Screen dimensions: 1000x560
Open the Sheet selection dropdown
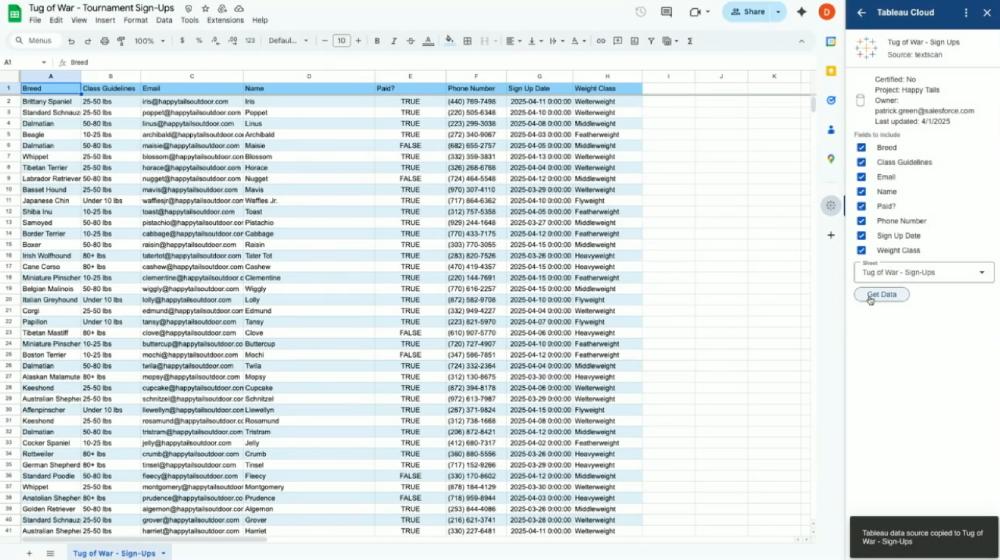tap(924, 272)
